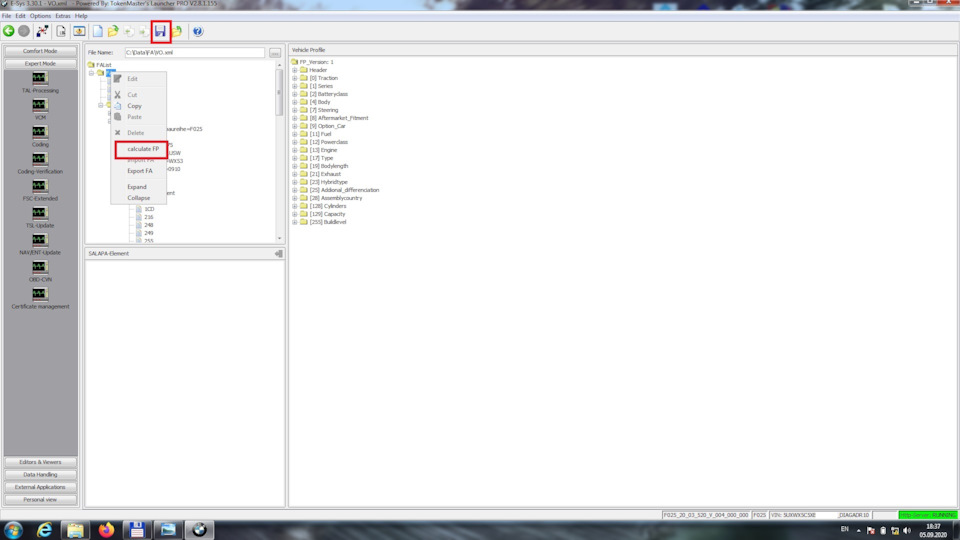Click the download-to-monitor toolbar icon
960x540 pixels.
[79, 31]
